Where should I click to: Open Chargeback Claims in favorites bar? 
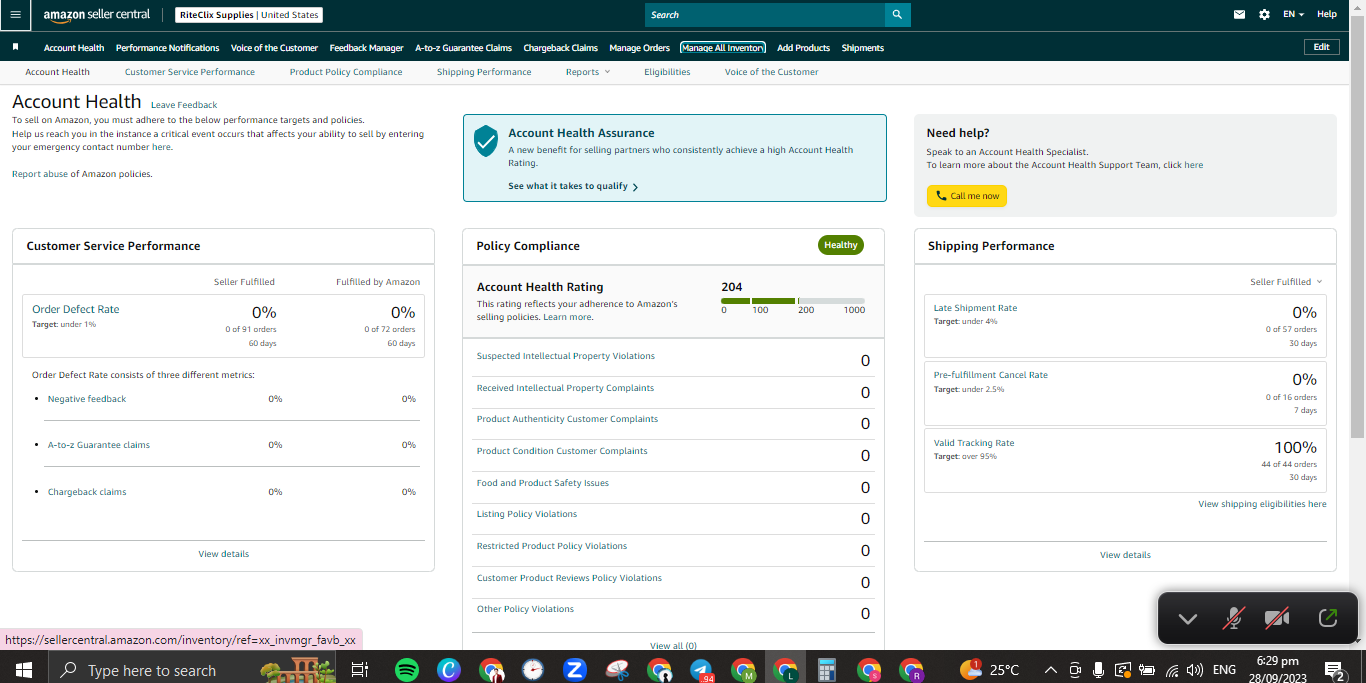(x=561, y=48)
